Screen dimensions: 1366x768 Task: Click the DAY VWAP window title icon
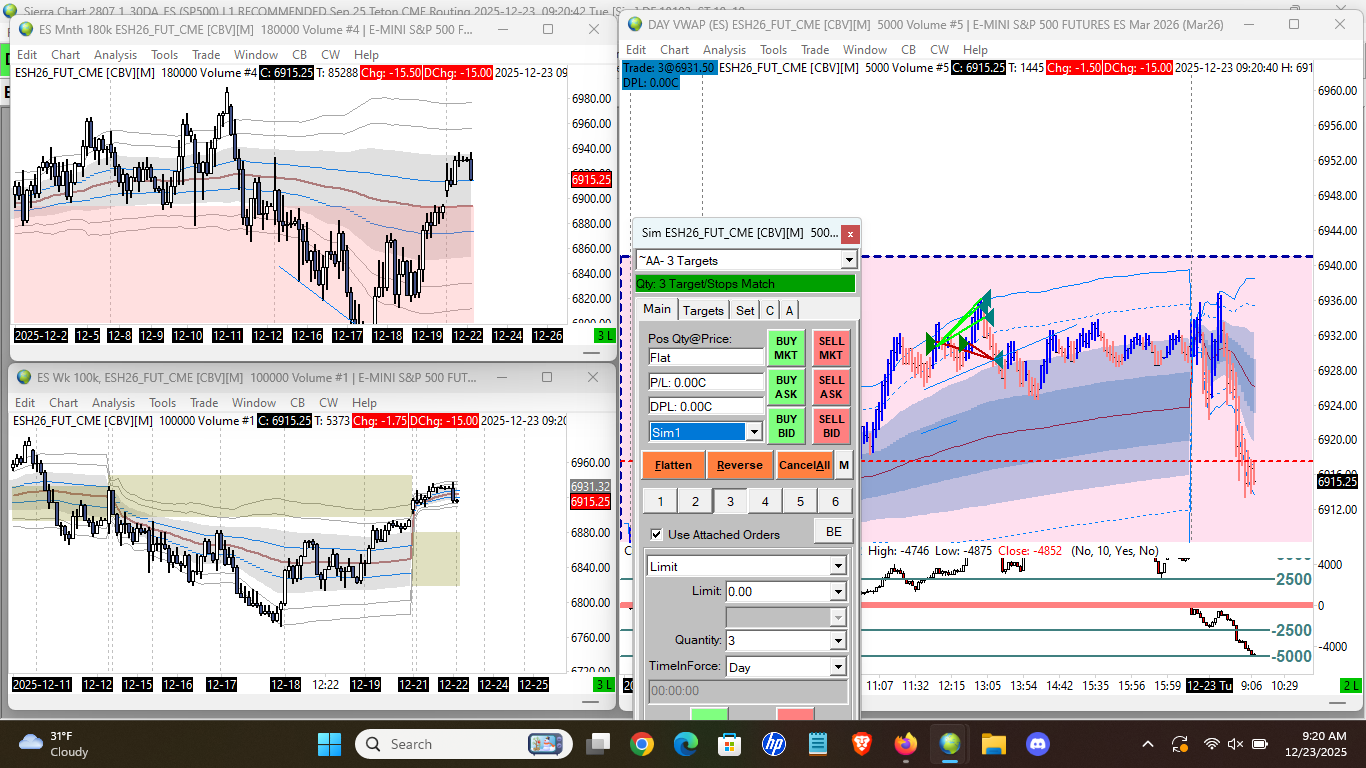click(636, 23)
